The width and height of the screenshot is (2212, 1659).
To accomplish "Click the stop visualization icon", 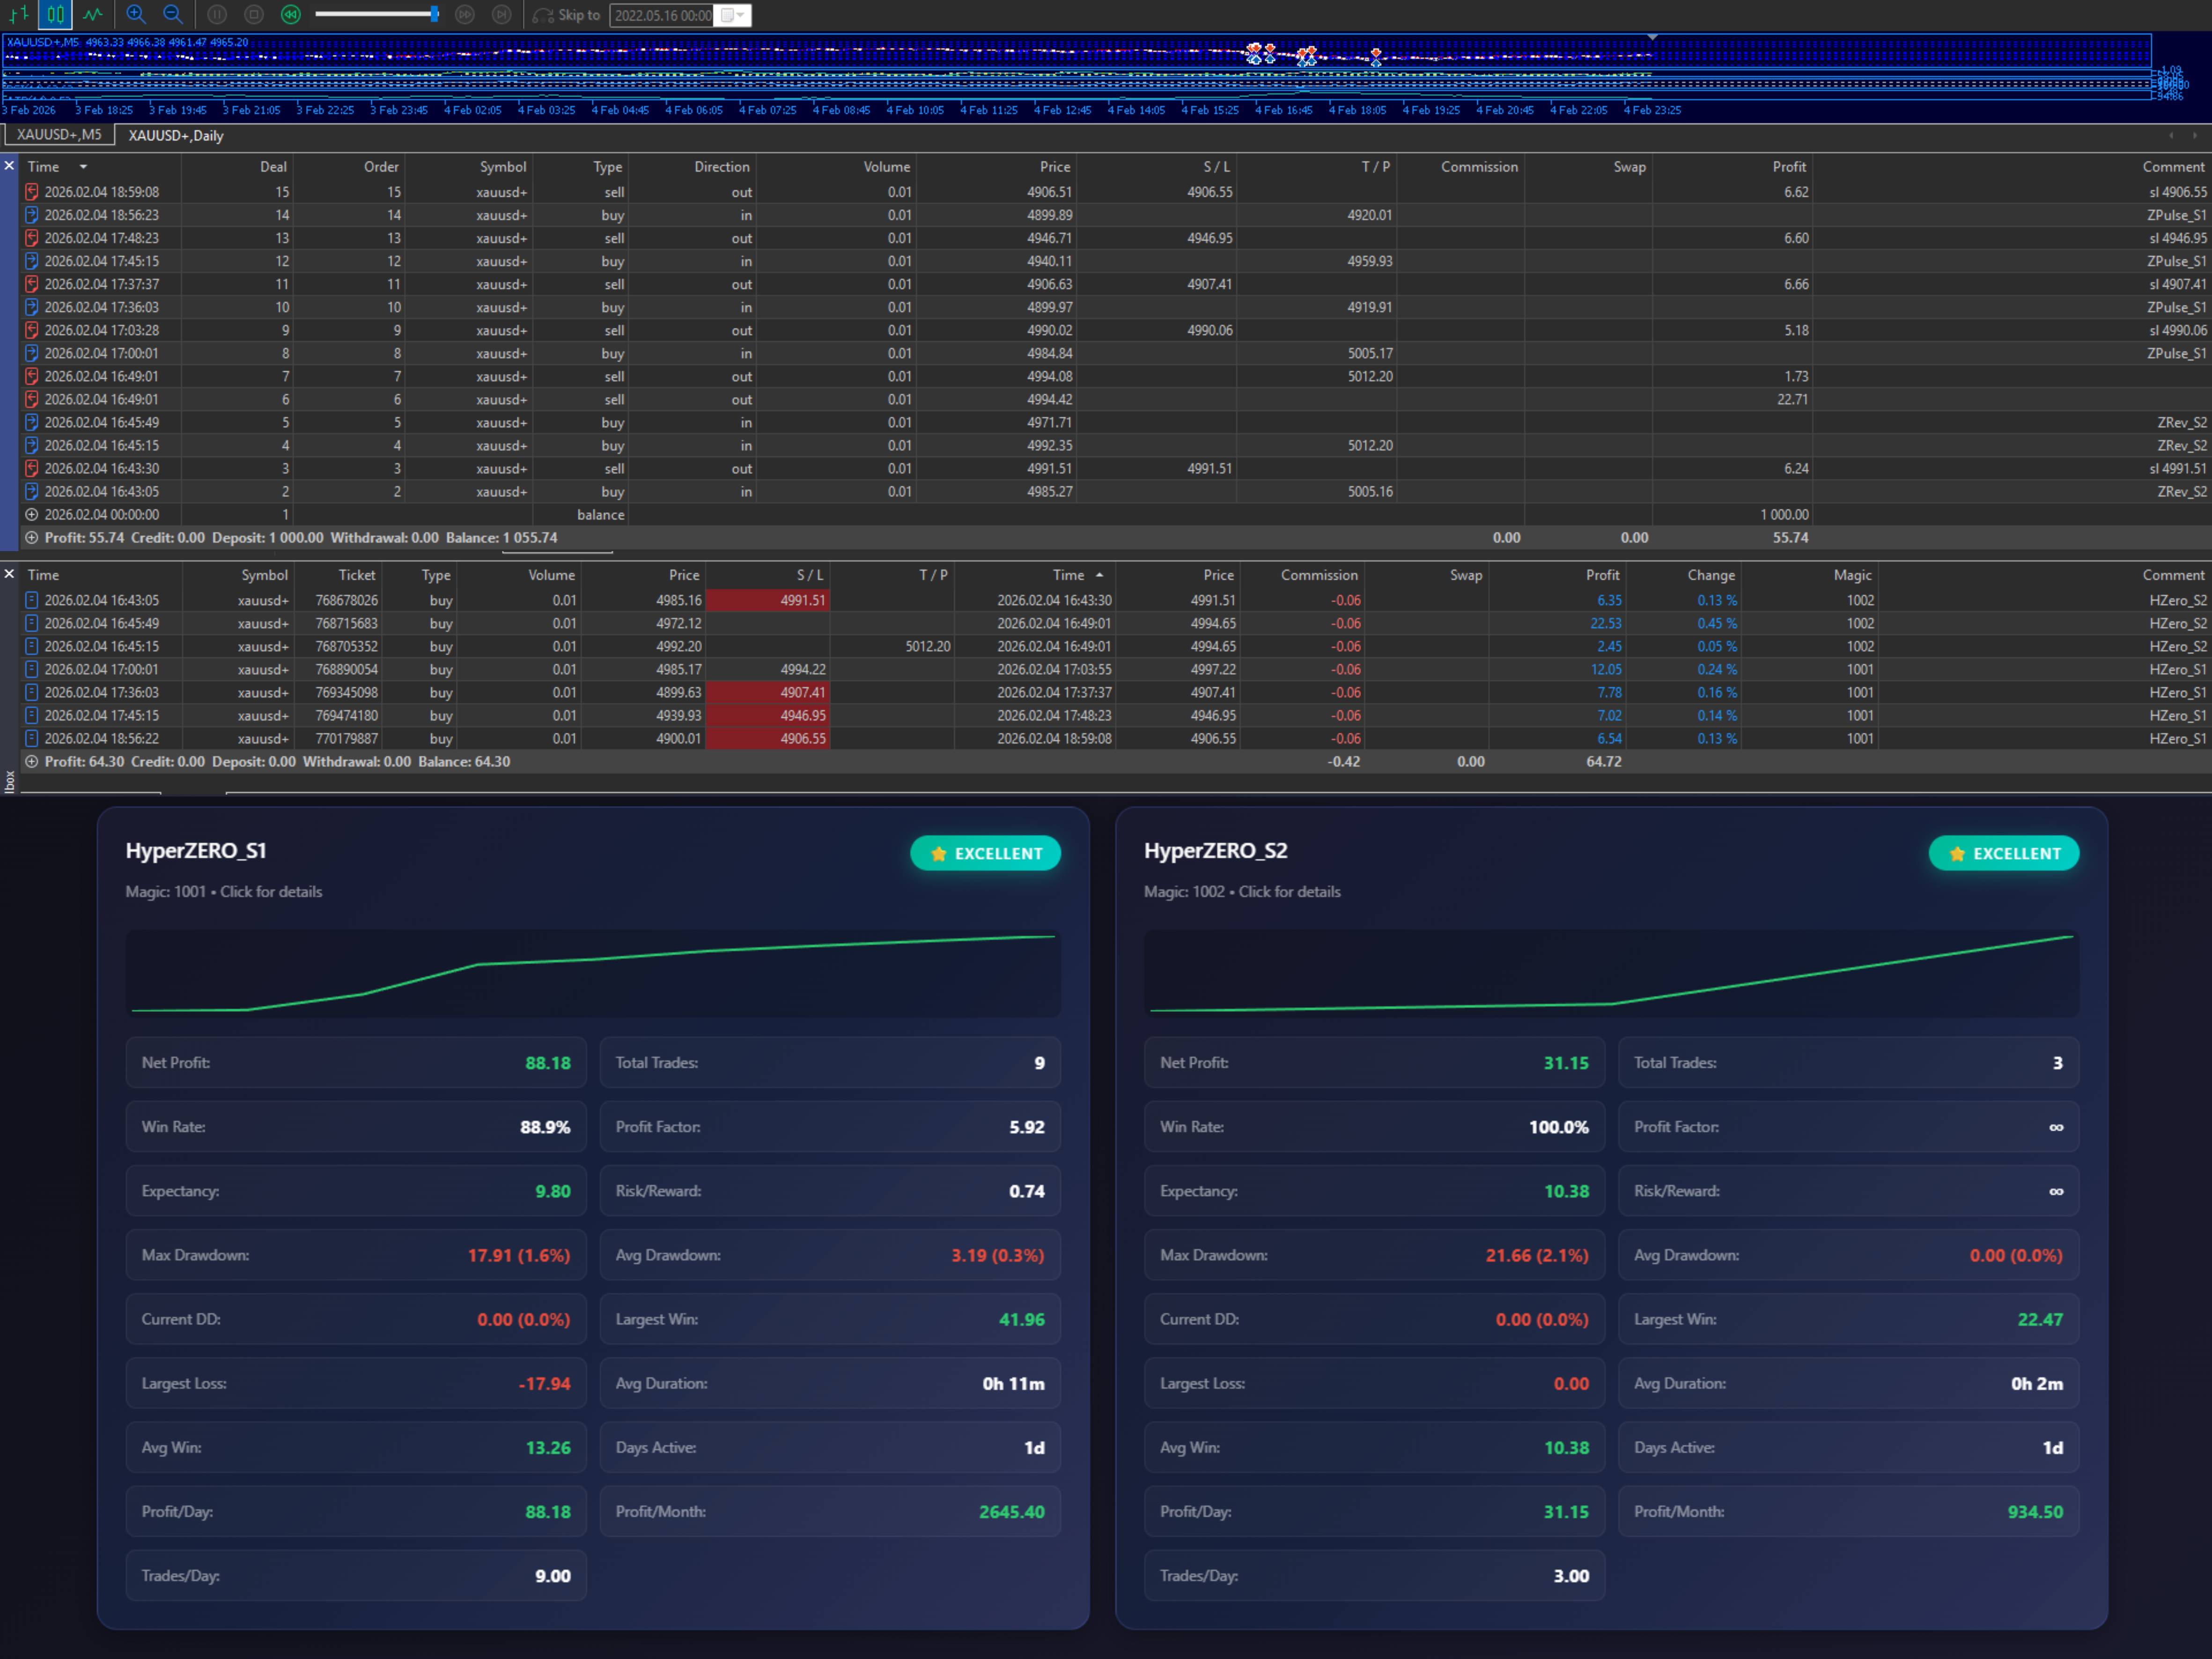I will (254, 14).
